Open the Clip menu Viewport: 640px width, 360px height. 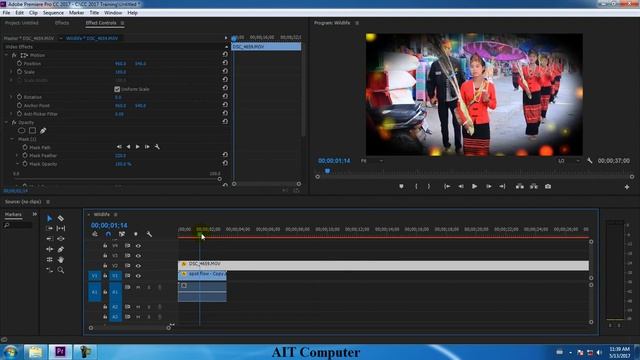[x=33, y=13]
